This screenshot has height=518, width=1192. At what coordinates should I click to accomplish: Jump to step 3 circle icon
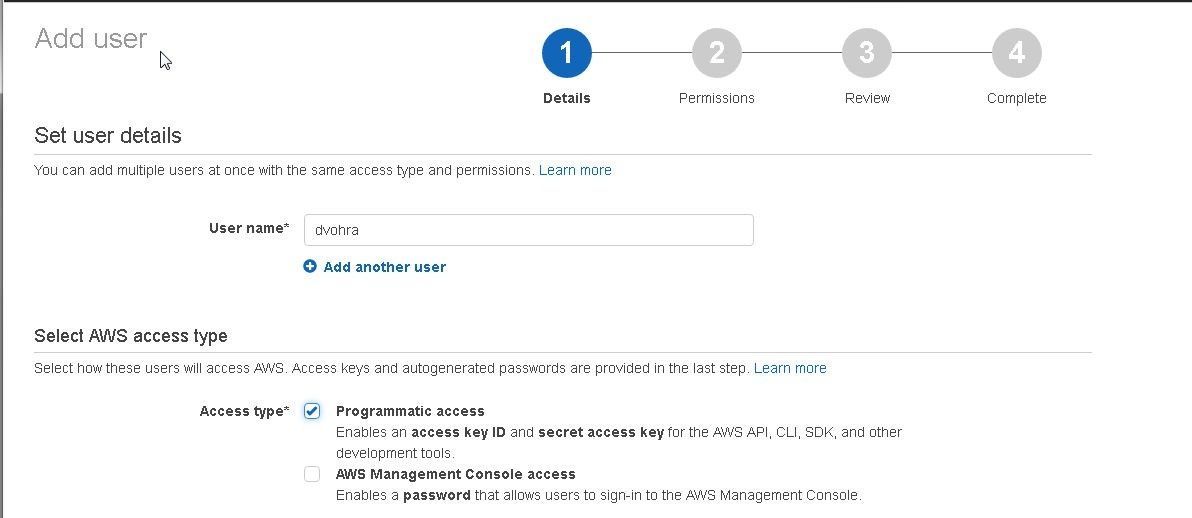pos(867,52)
